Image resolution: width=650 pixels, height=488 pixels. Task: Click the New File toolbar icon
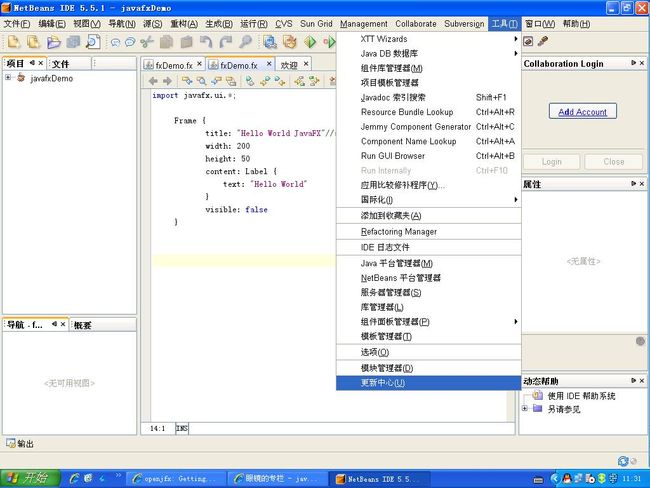[x=14, y=41]
